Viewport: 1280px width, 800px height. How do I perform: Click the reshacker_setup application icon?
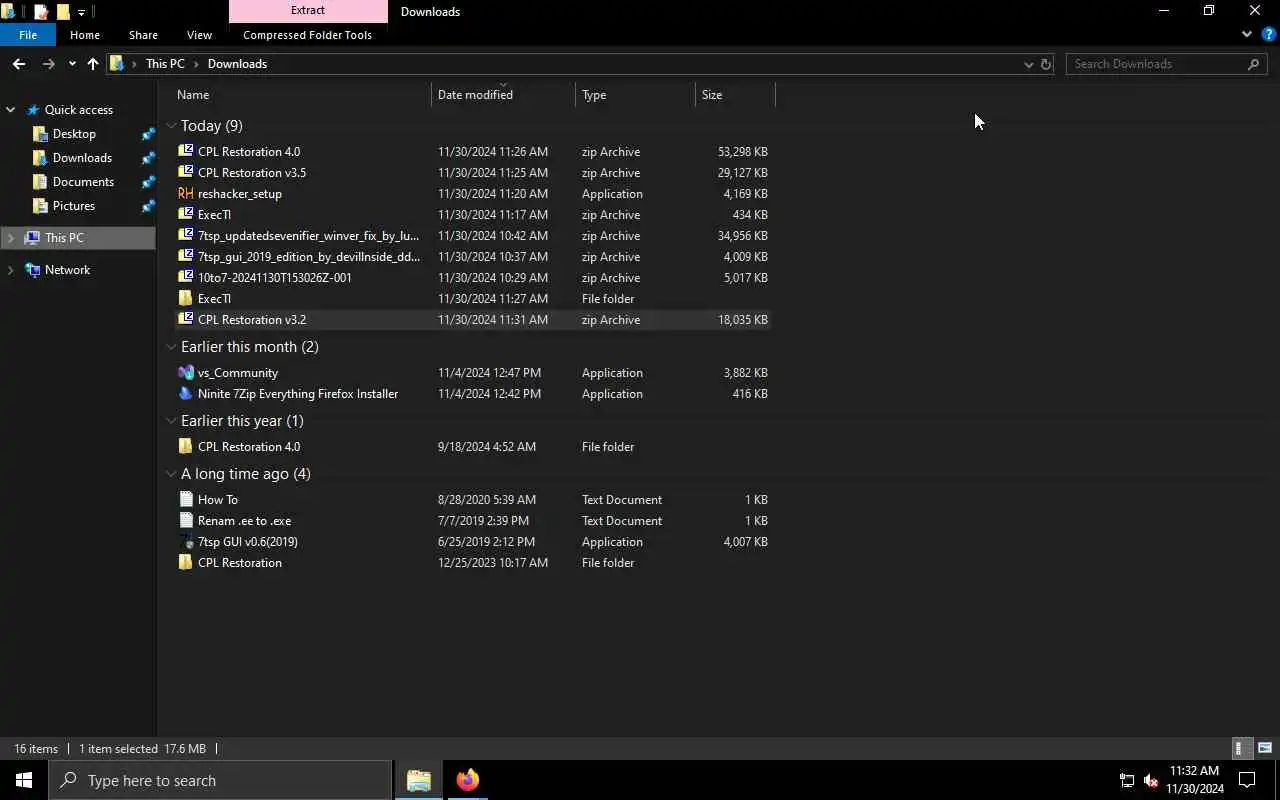[x=185, y=193]
